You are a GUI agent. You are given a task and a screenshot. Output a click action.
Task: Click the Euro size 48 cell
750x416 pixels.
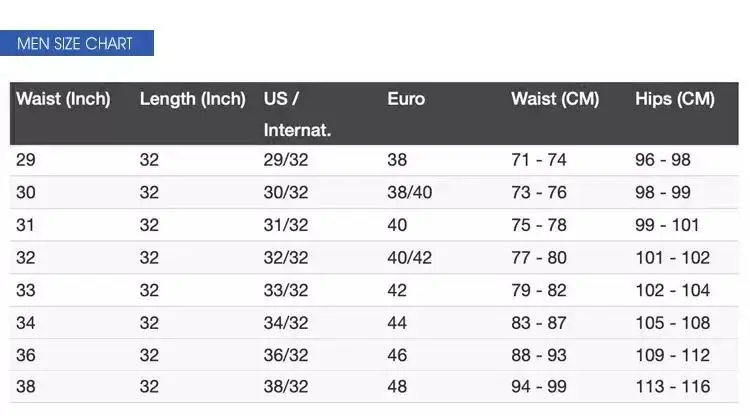[x=397, y=387]
